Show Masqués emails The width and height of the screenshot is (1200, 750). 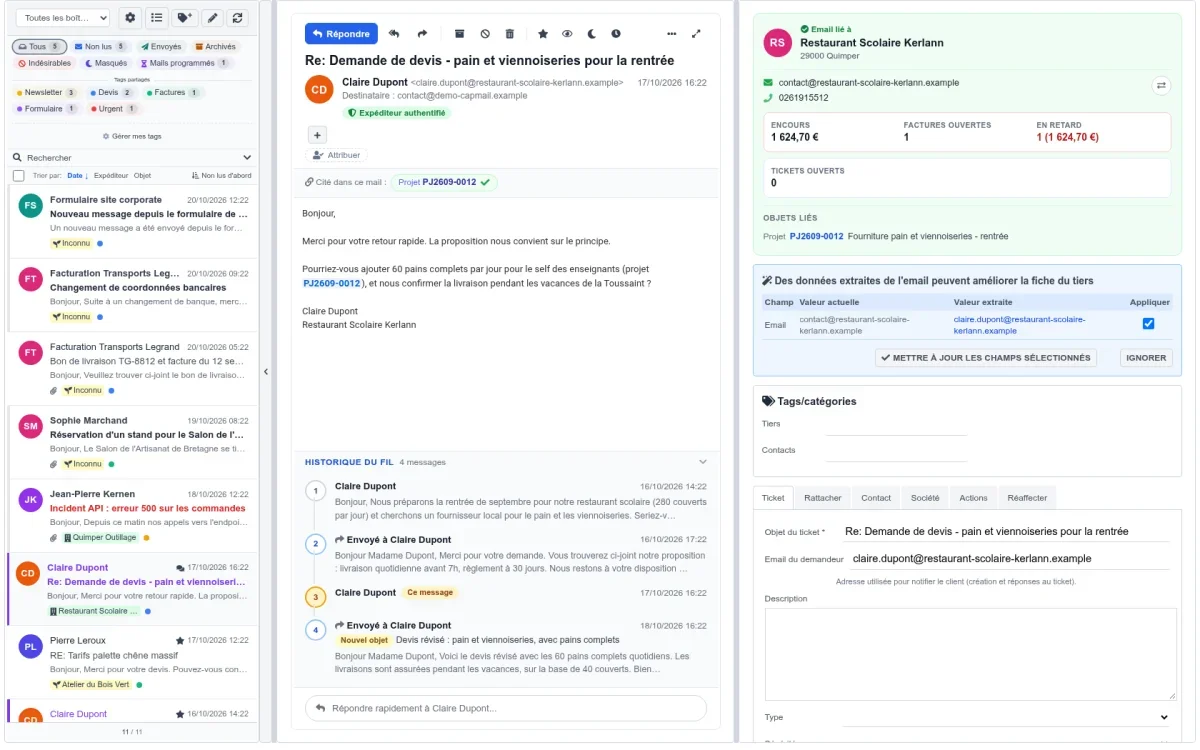pyautogui.click(x=106, y=63)
